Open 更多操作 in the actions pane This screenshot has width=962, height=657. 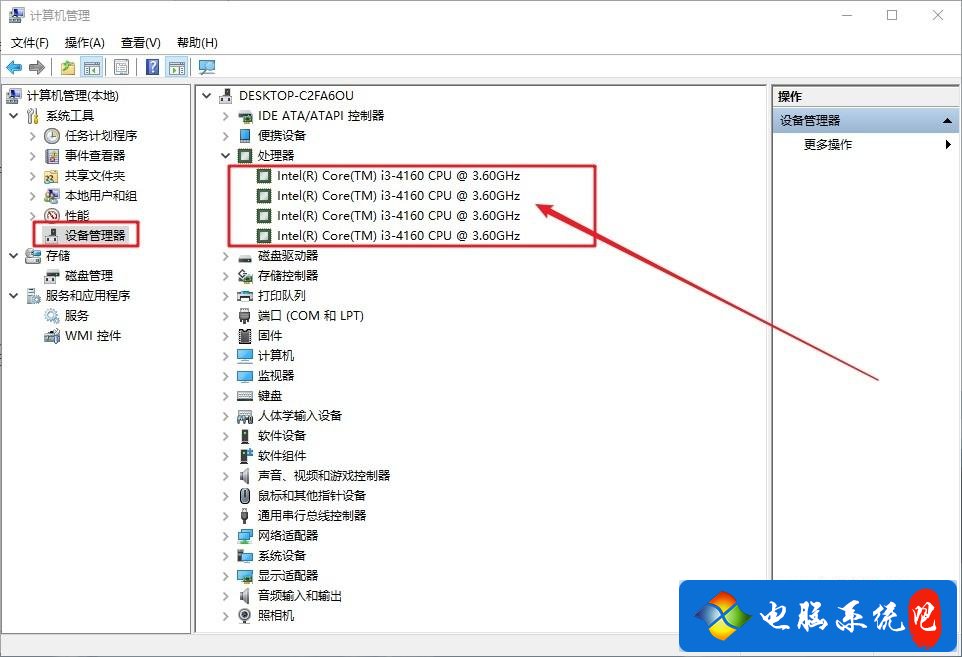[x=828, y=145]
